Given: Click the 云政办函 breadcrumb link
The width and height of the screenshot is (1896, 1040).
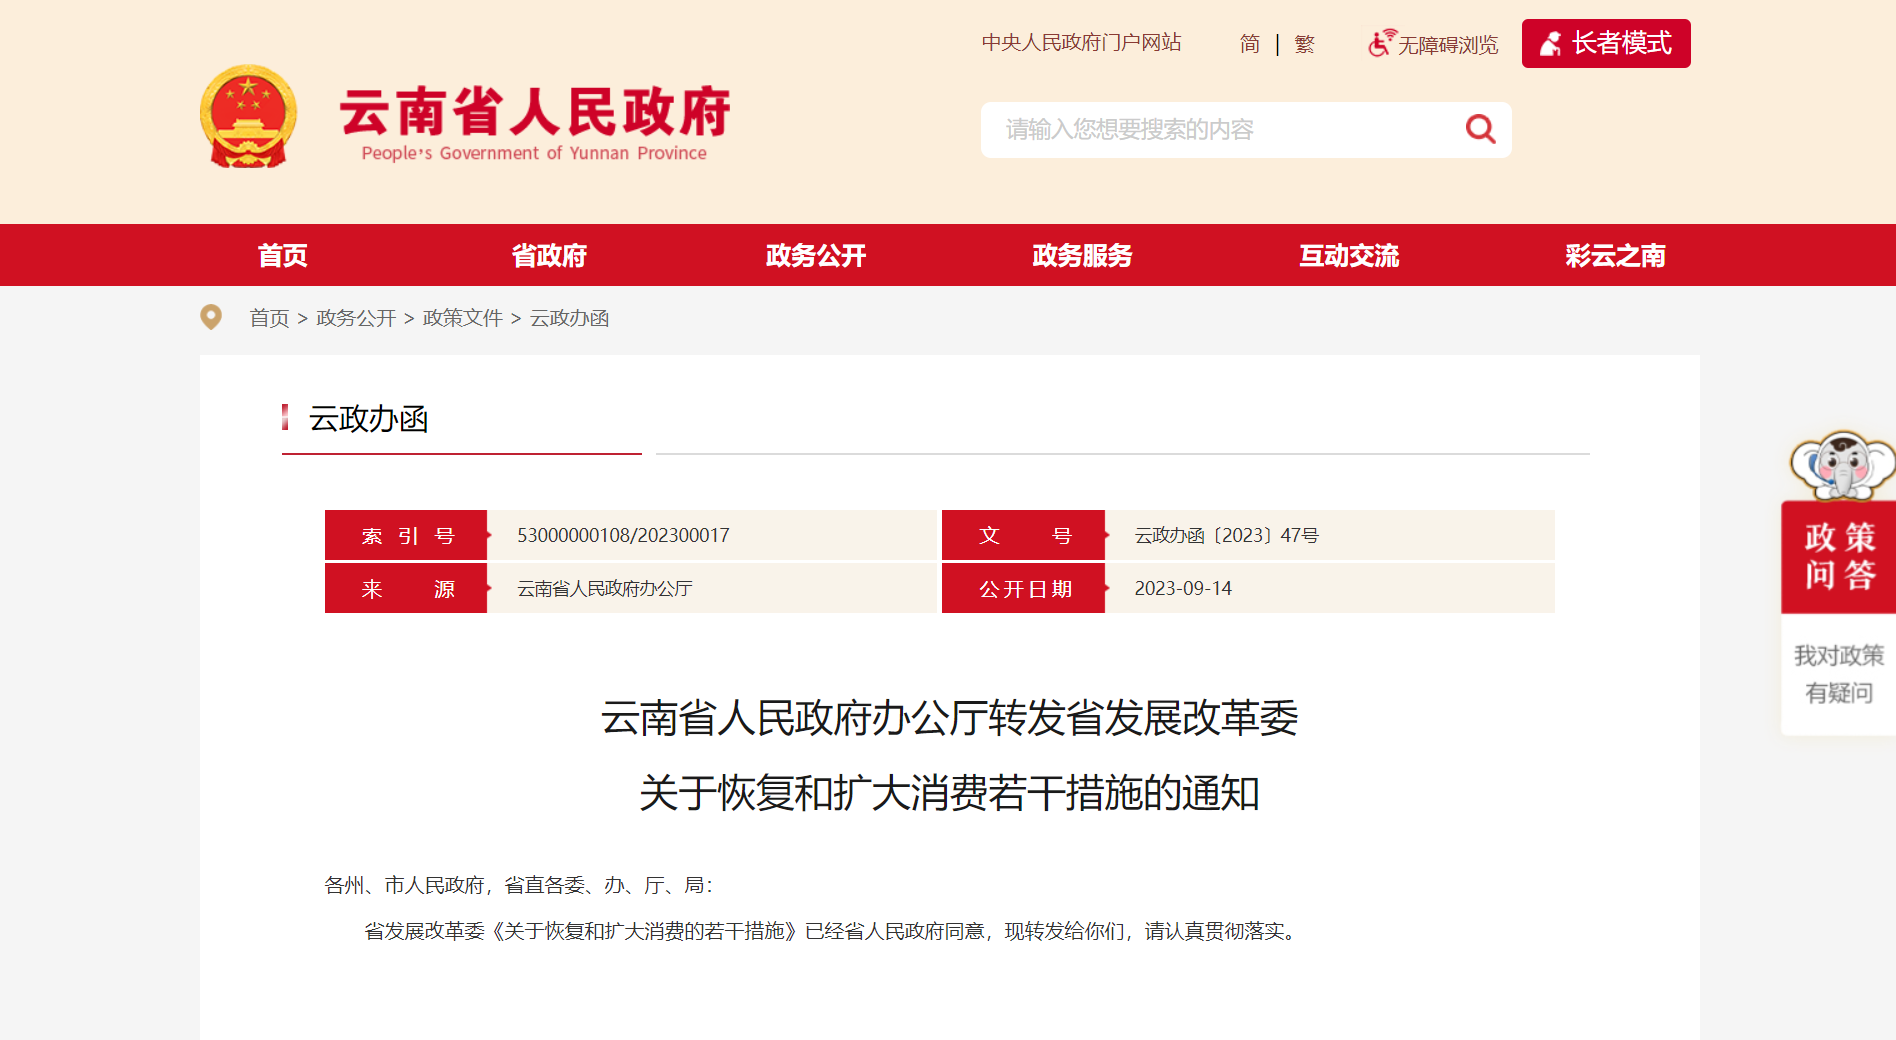Looking at the screenshot, I should 569,318.
